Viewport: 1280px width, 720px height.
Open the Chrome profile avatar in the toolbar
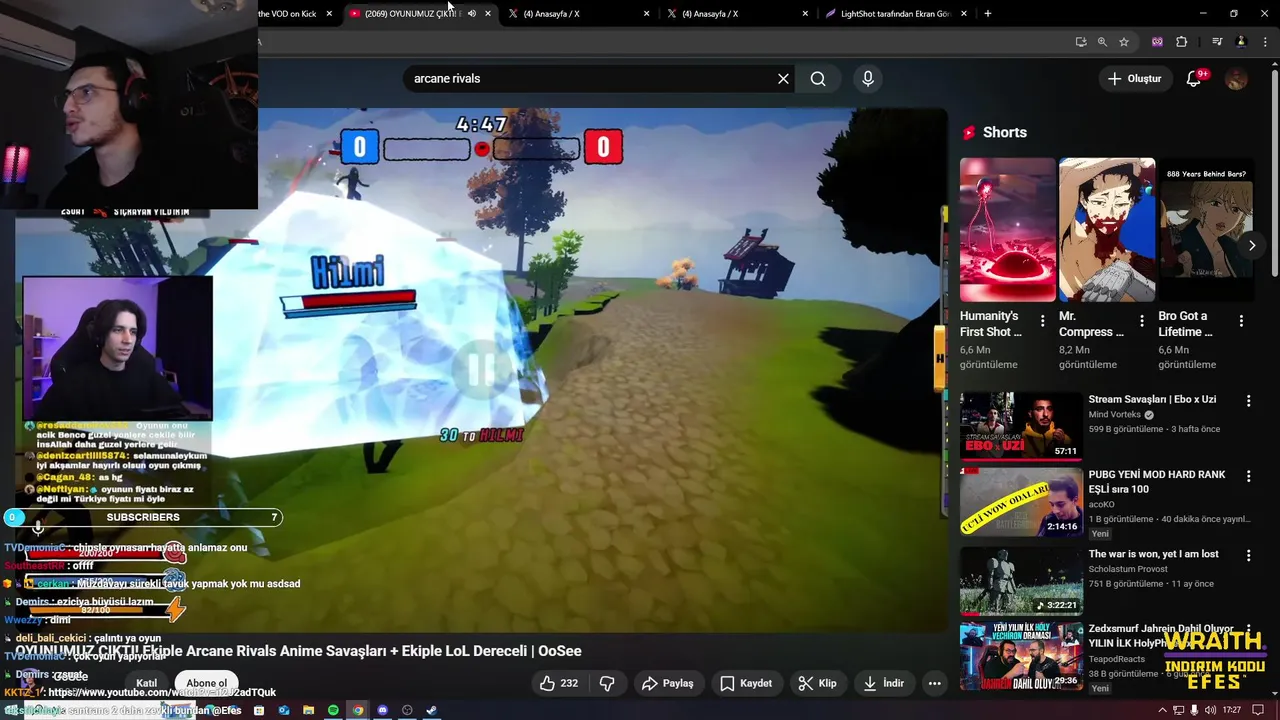(x=1241, y=42)
